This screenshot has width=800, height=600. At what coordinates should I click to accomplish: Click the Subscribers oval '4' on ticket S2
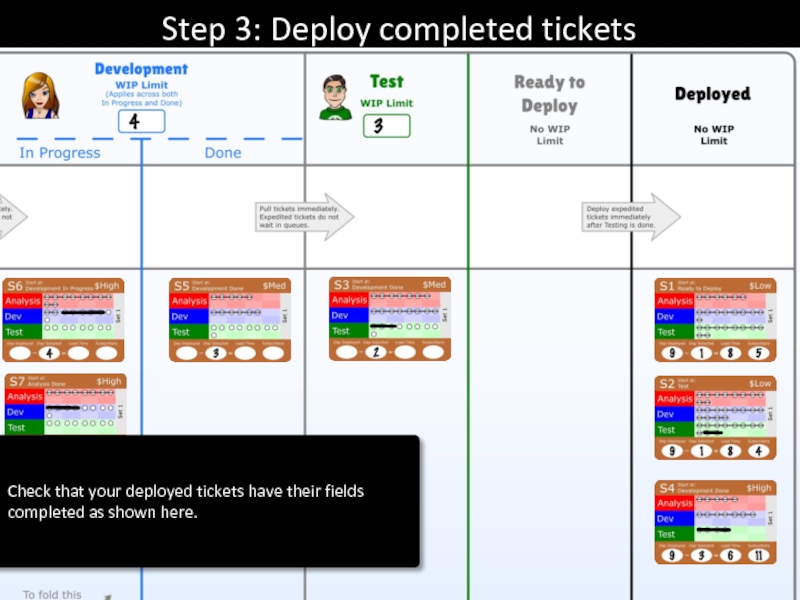pos(759,451)
